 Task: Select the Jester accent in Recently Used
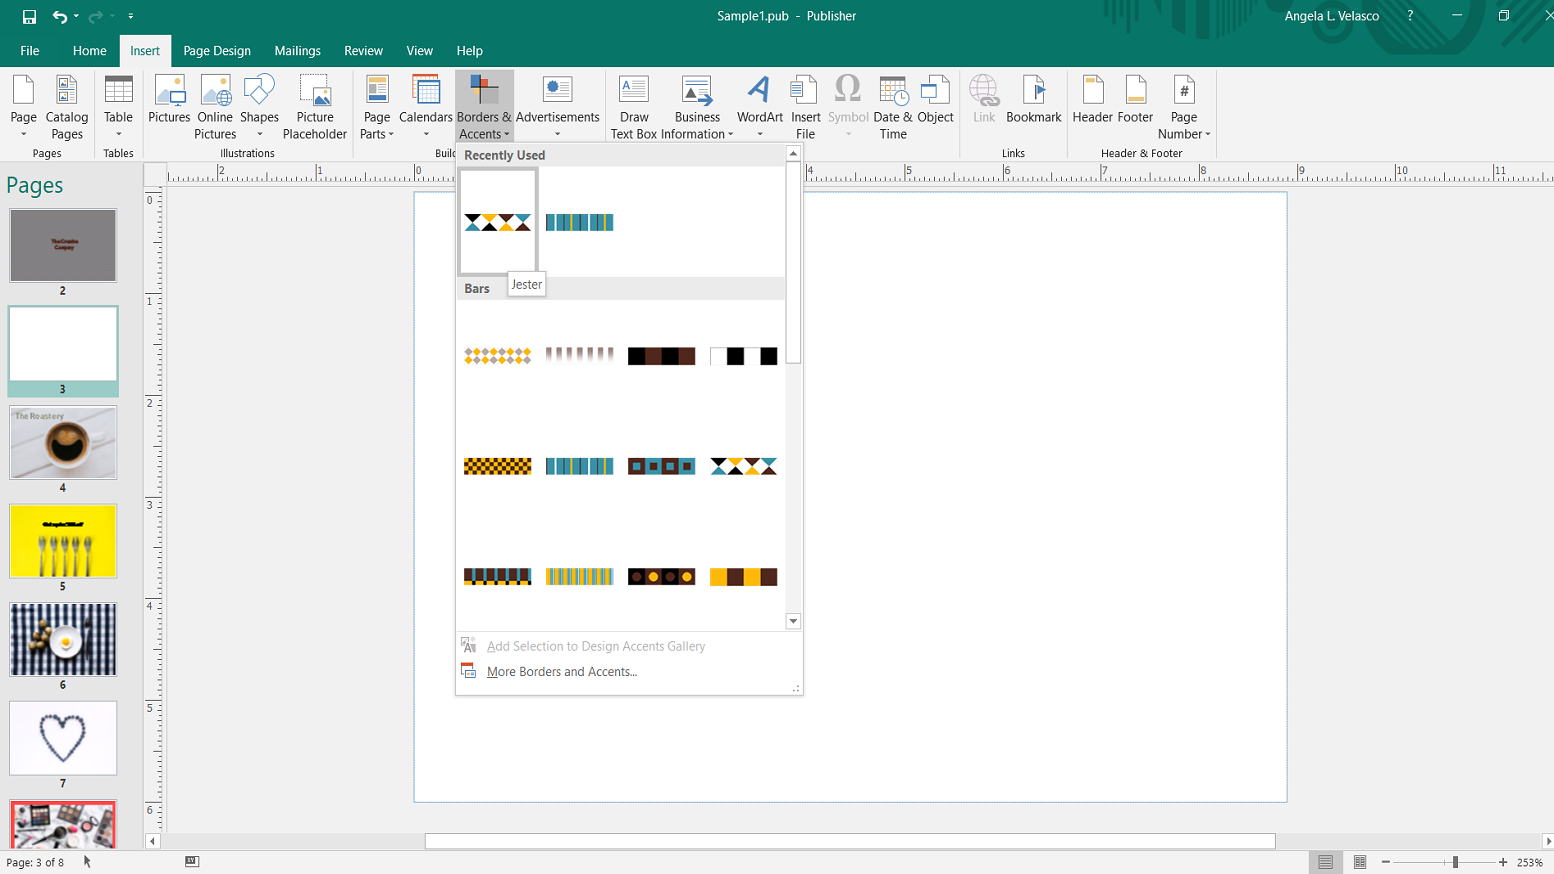[498, 222]
